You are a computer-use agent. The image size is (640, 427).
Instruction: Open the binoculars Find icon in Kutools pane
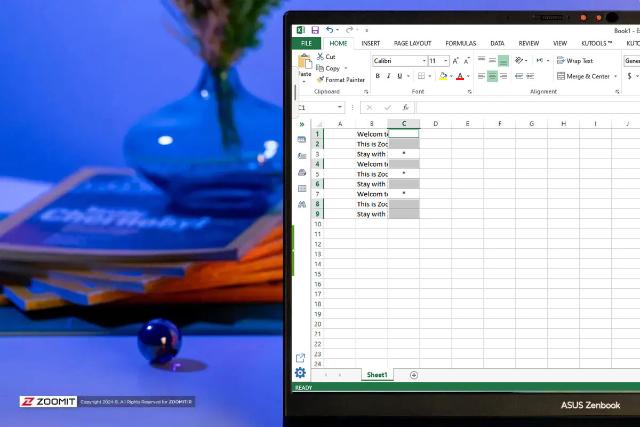coord(302,204)
